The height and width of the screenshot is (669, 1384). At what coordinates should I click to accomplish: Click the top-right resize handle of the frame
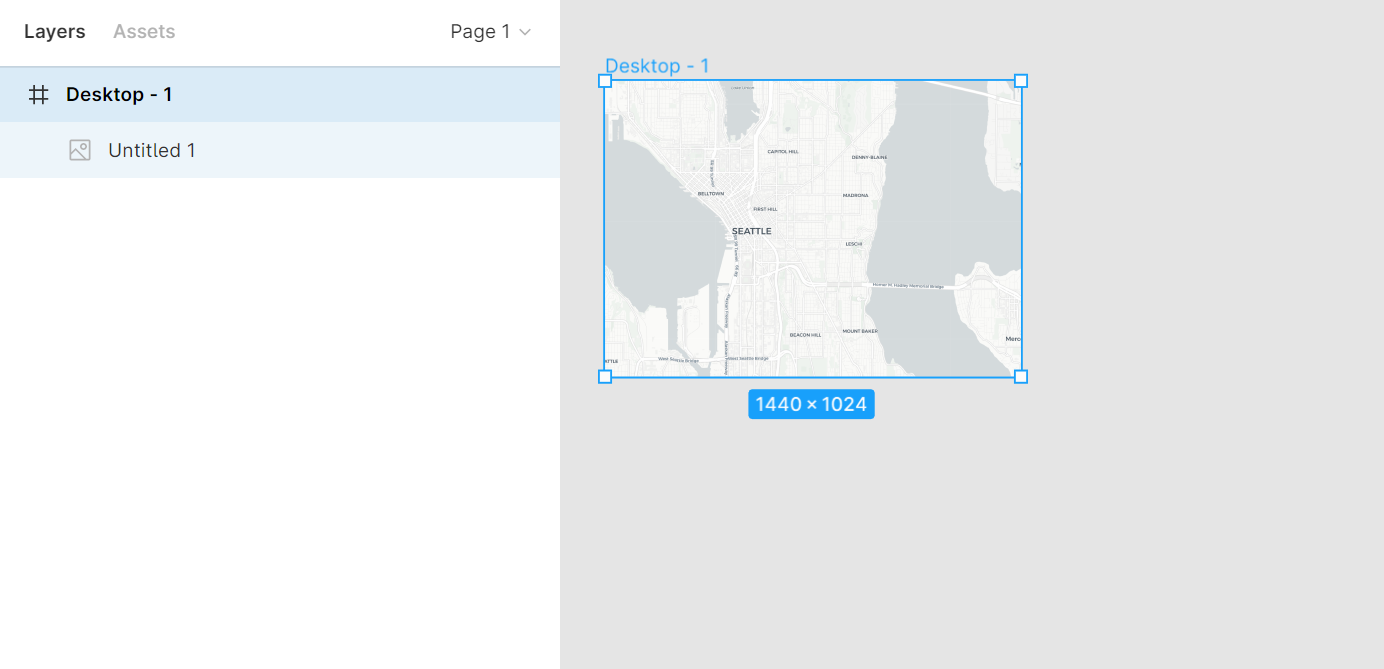[1021, 81]
